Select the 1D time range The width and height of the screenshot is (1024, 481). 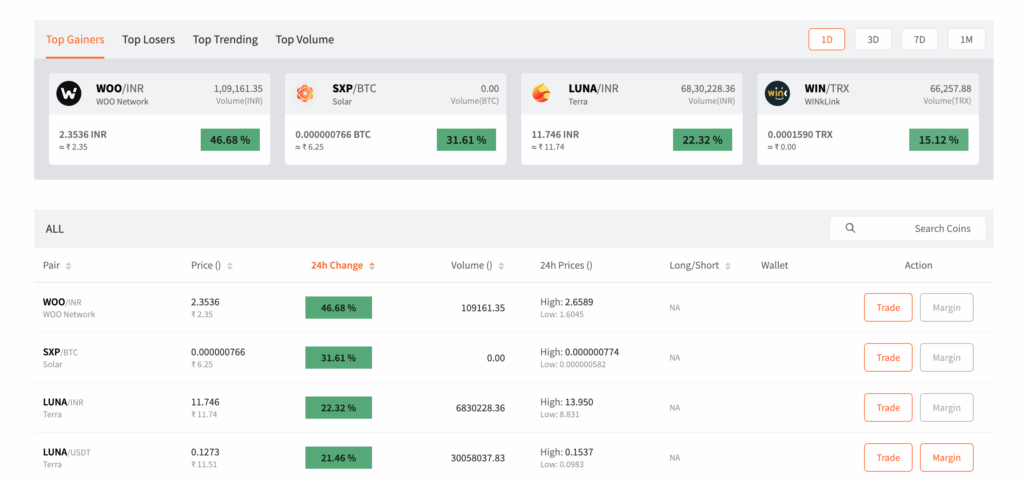827,39
